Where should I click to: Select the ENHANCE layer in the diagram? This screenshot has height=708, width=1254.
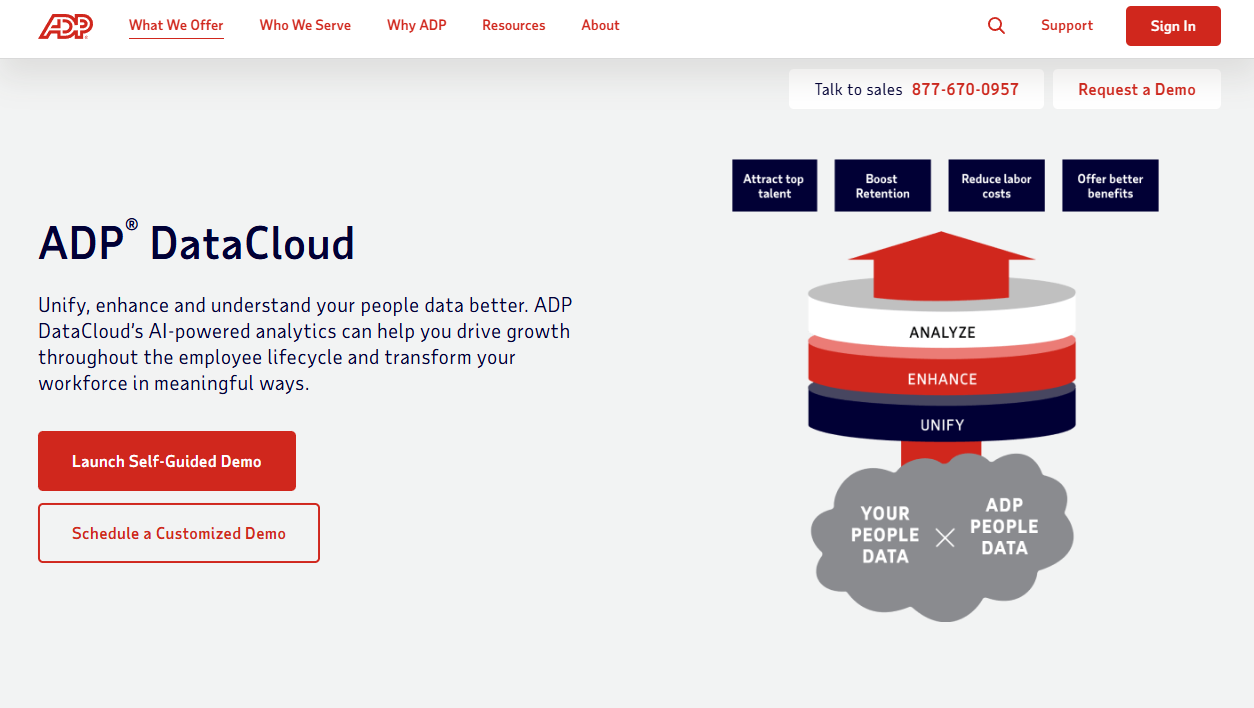941,378
